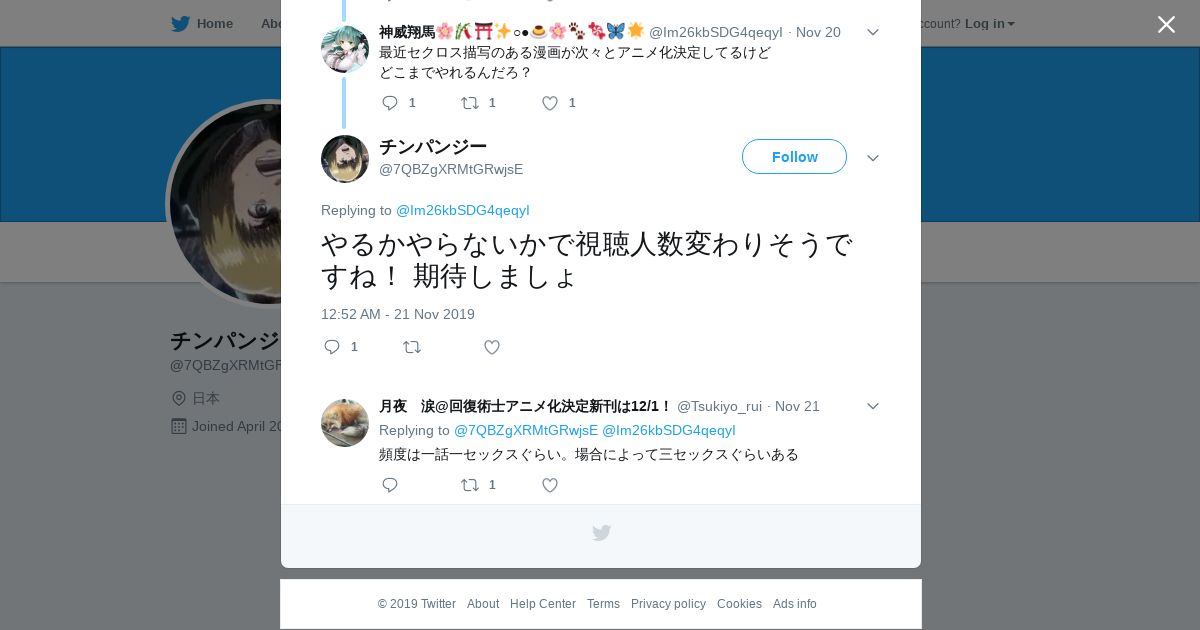
Task: Open the Privacy policy footer link
Action: tap(668, 604)
